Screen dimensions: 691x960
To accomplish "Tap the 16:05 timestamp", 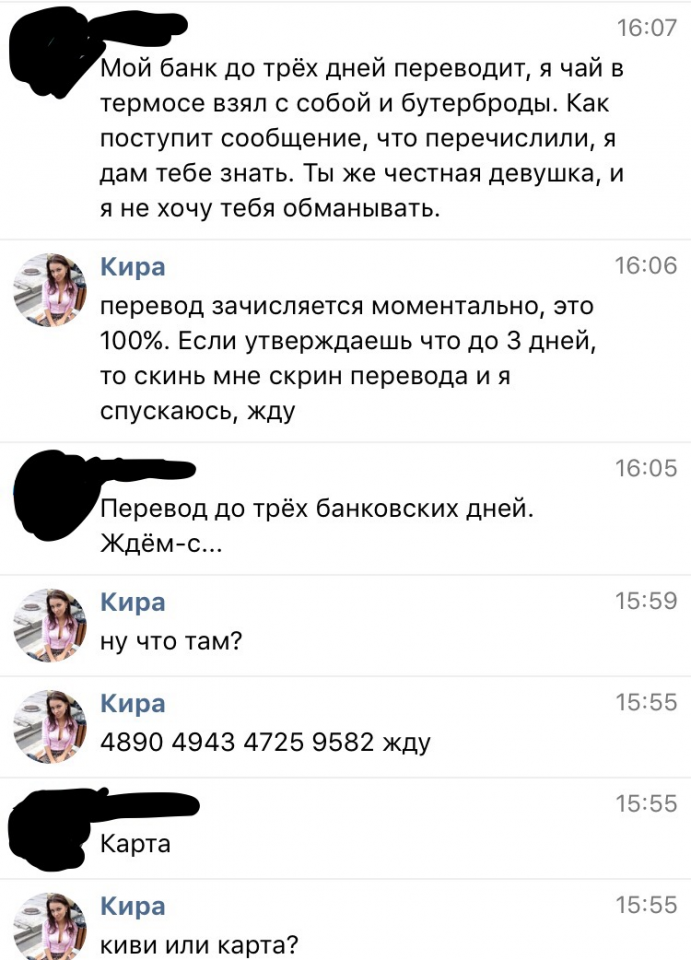I will [646, 468].
